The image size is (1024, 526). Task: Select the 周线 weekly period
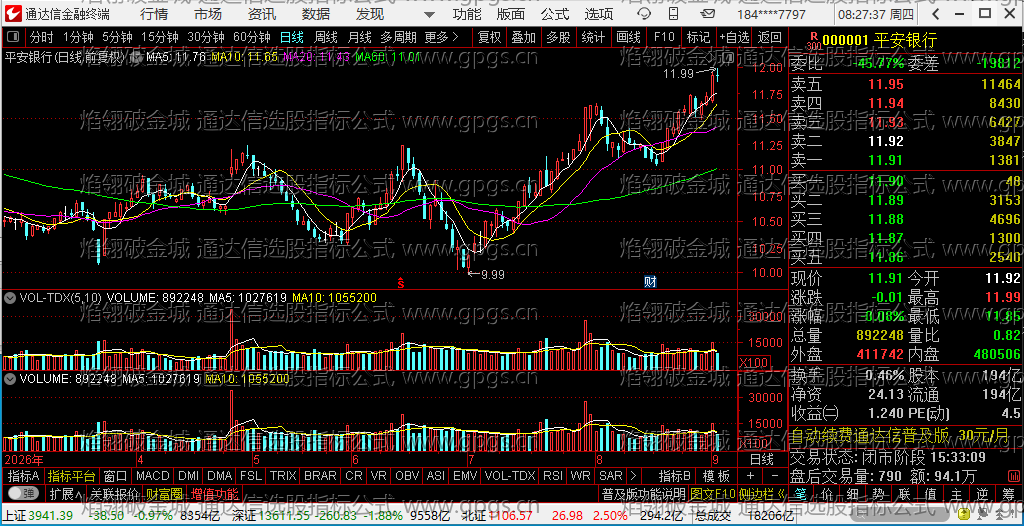325,37
